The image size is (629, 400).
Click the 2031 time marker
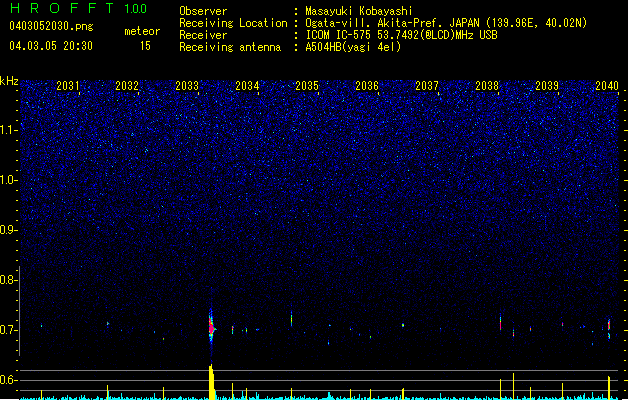coord(68,86)
